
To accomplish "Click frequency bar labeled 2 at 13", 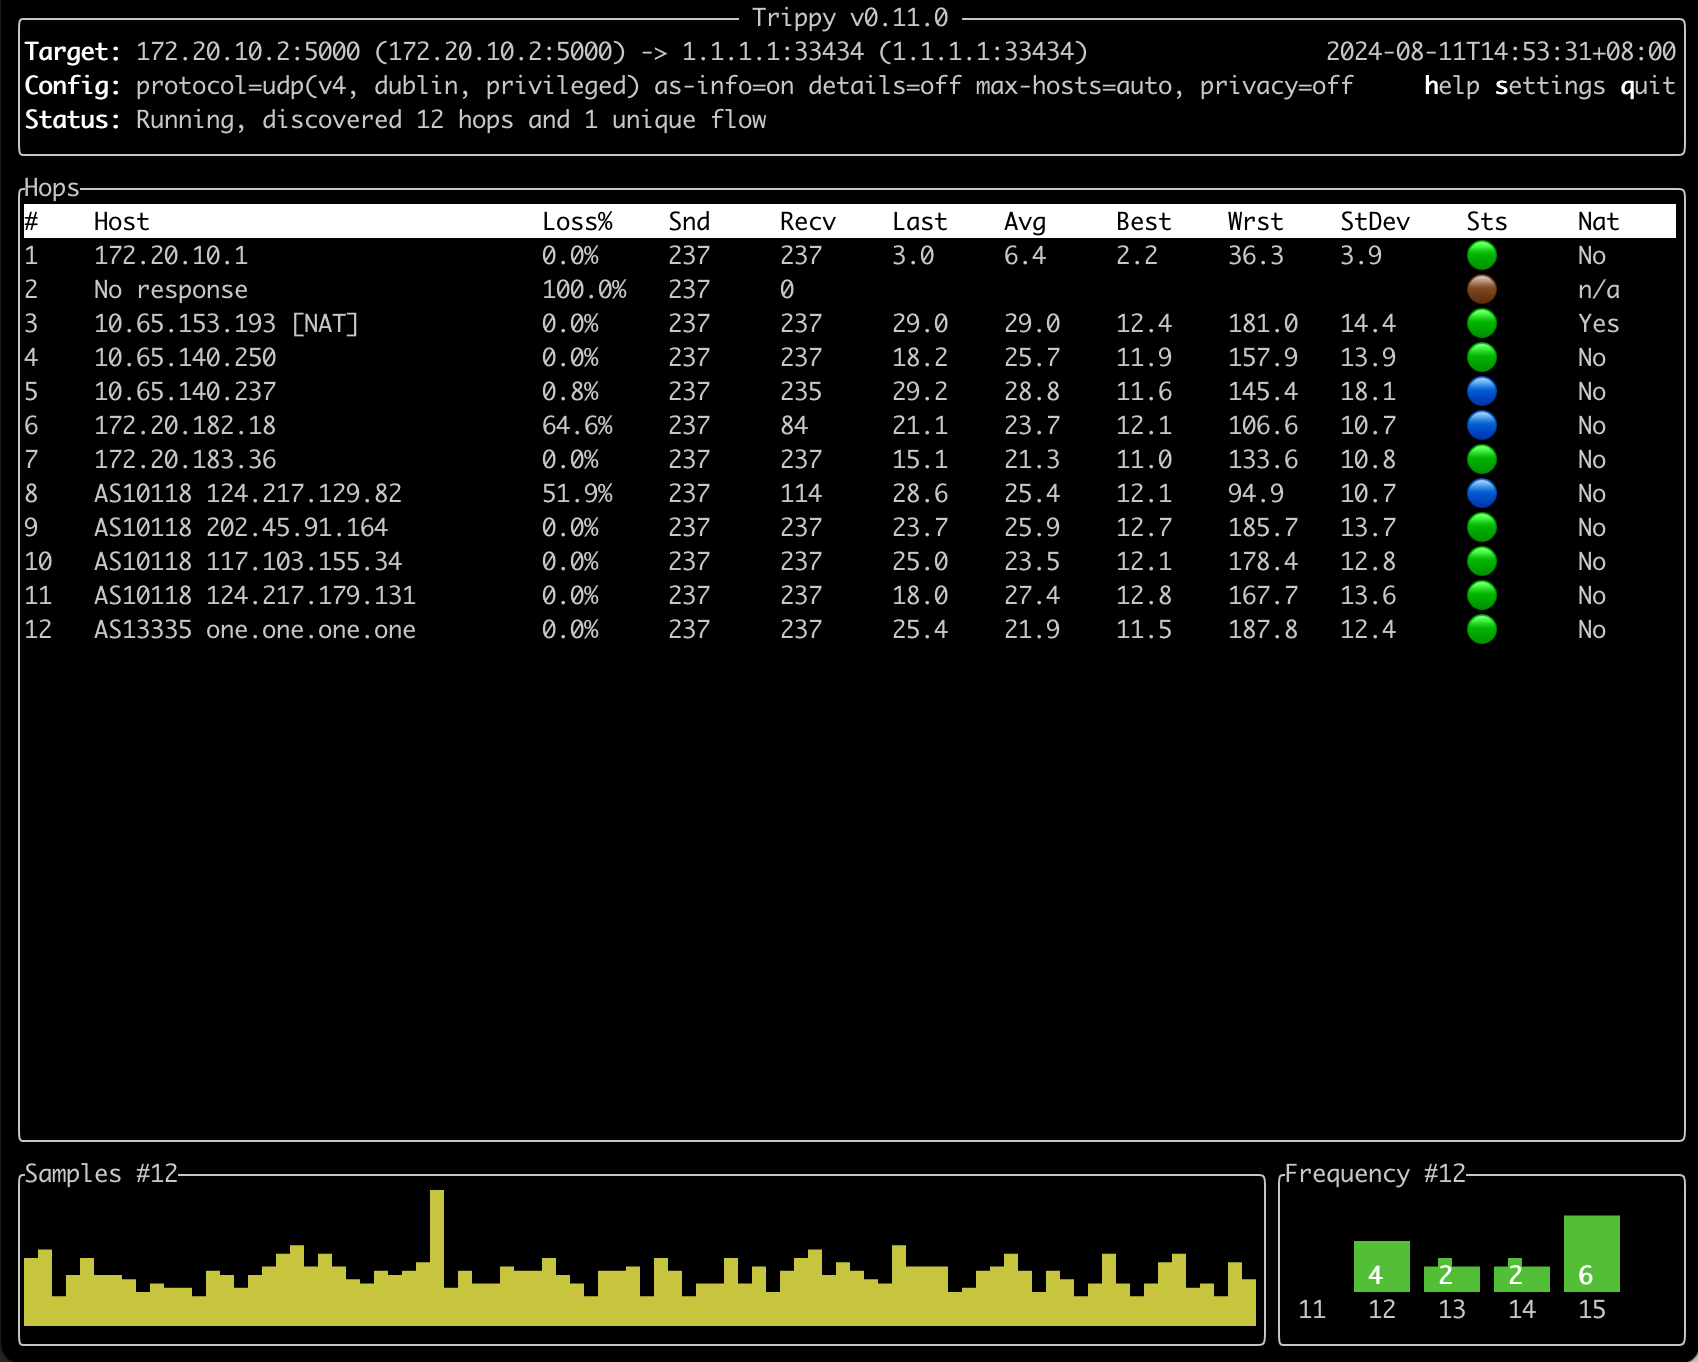I will point(1452,1277).
